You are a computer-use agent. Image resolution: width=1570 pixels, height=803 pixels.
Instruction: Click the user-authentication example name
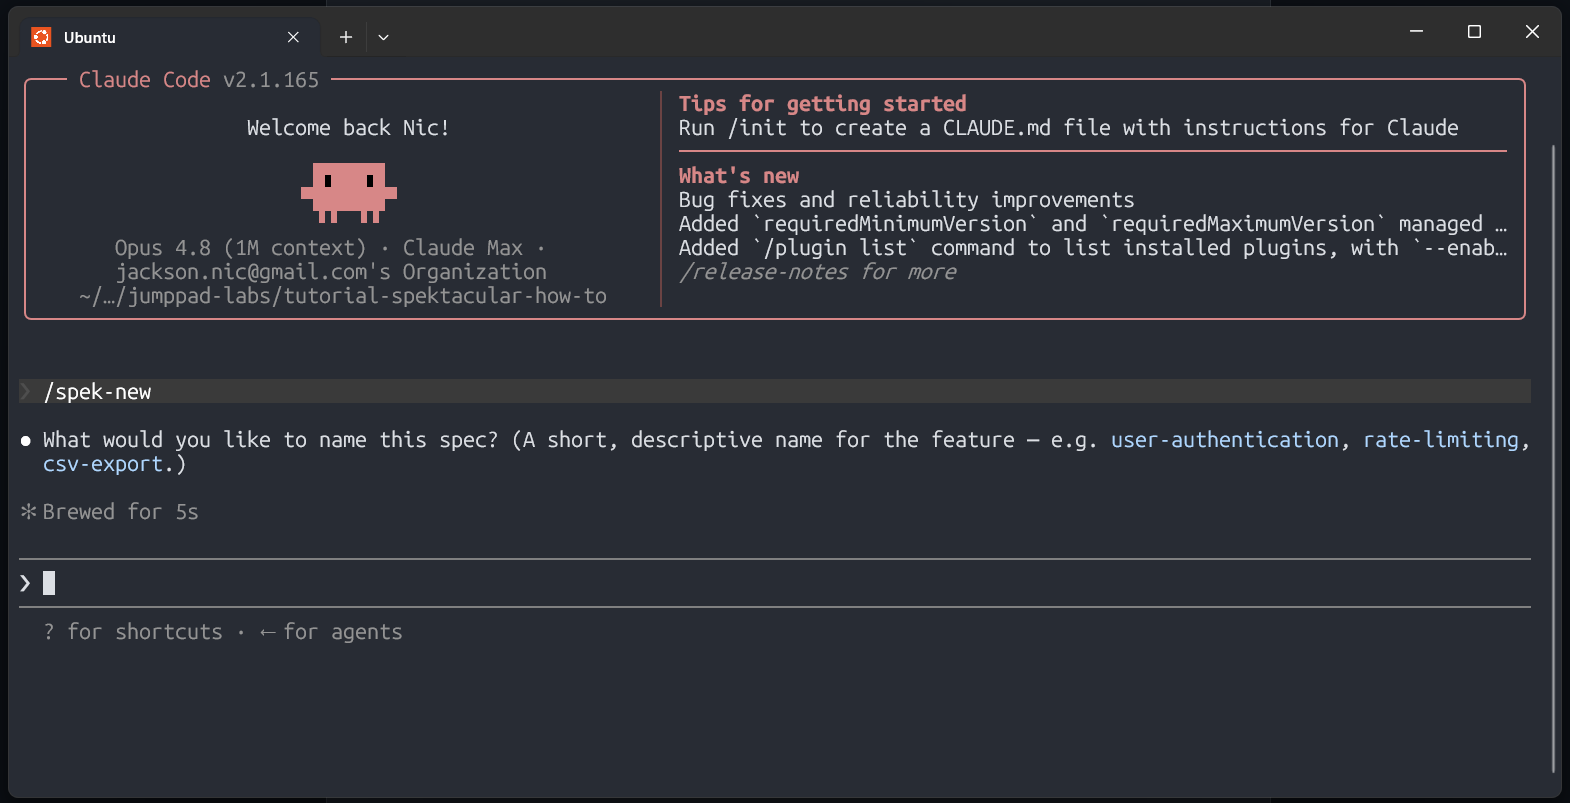[x=1225, y=440]
